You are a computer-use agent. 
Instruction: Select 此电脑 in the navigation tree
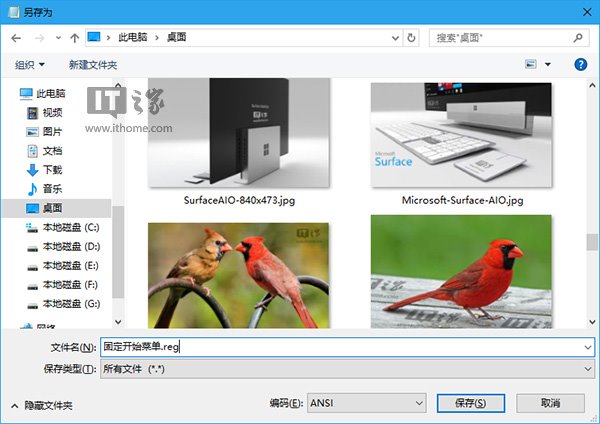43,93
